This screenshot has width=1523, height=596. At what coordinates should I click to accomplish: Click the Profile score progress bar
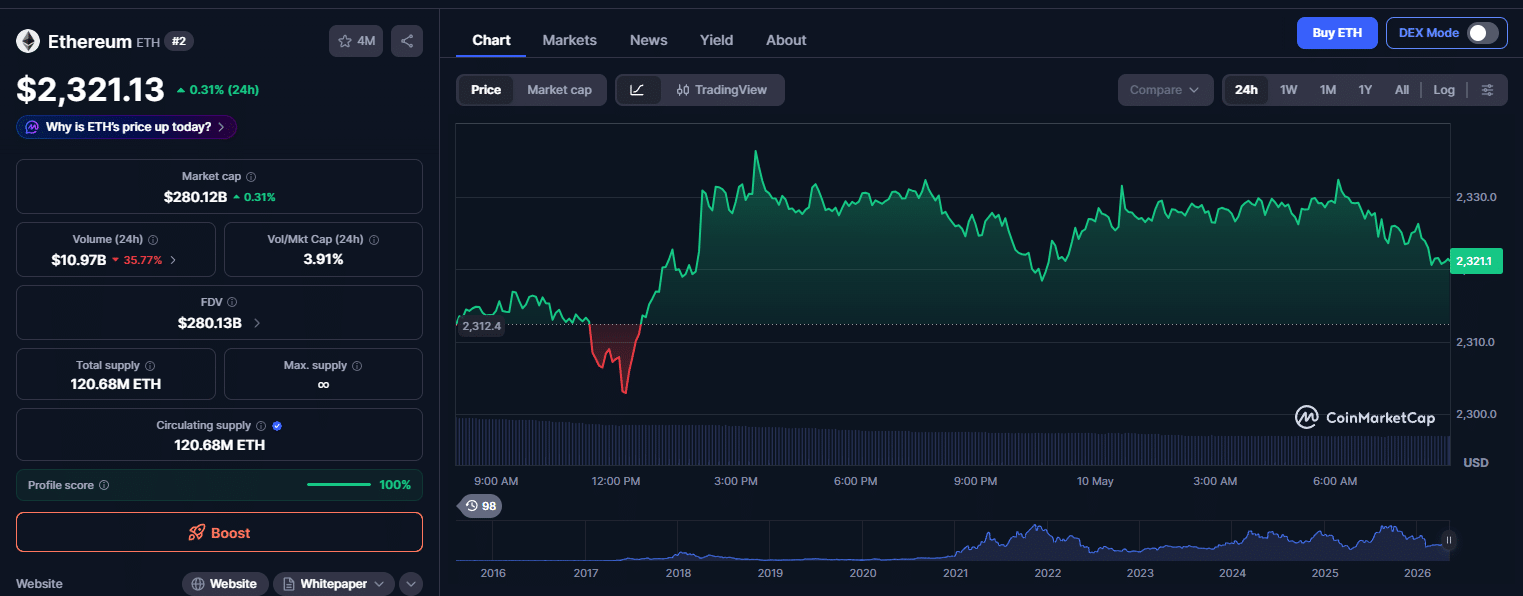[x=339, y=485]
